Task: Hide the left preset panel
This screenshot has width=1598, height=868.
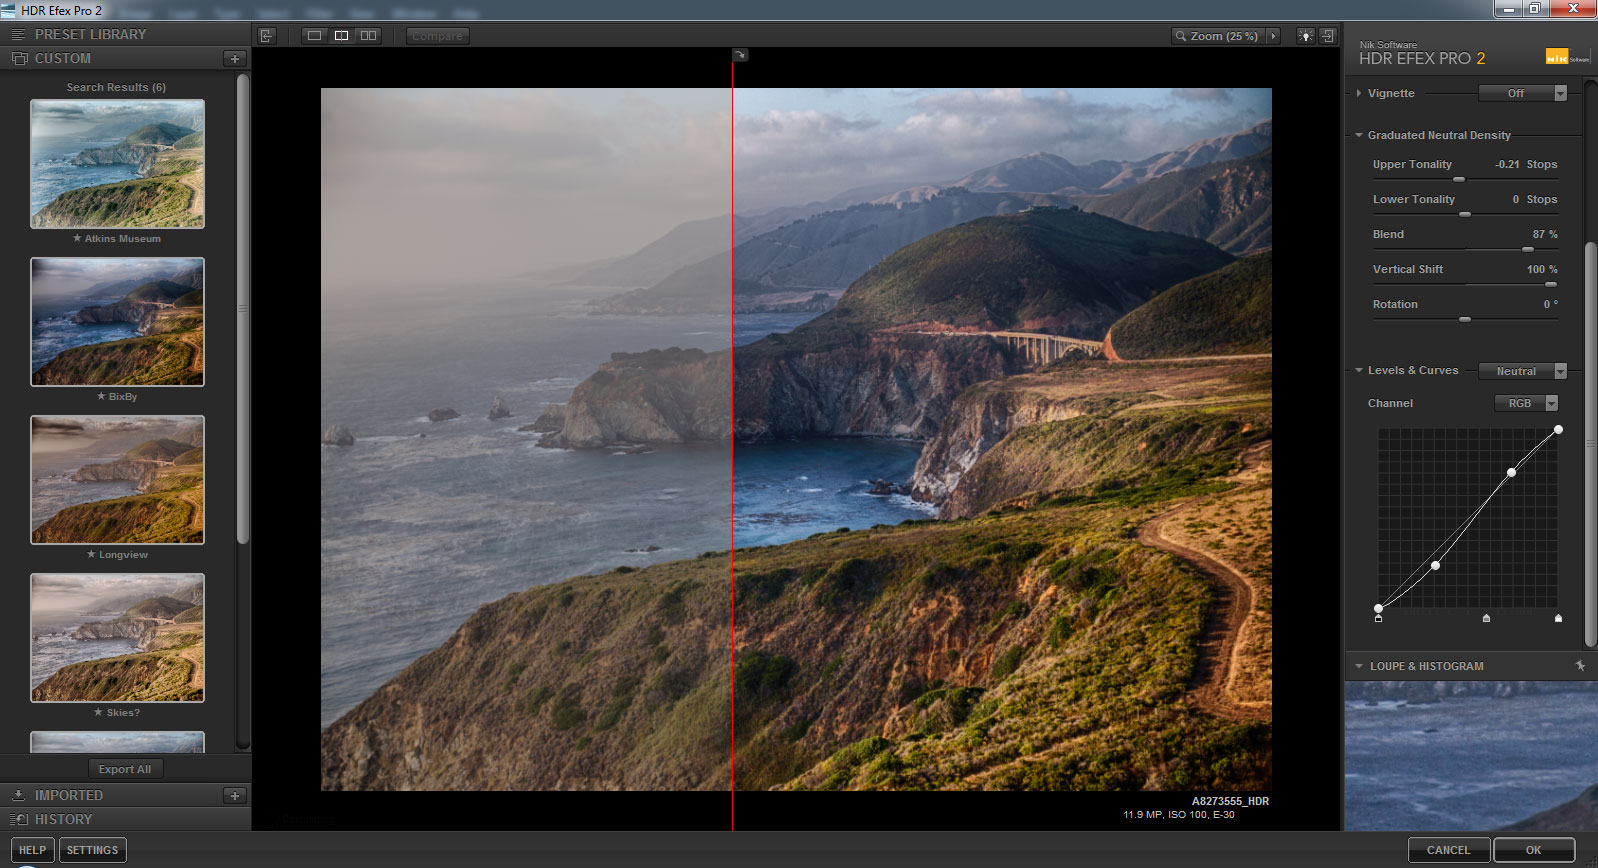Action: click(266, 36)
